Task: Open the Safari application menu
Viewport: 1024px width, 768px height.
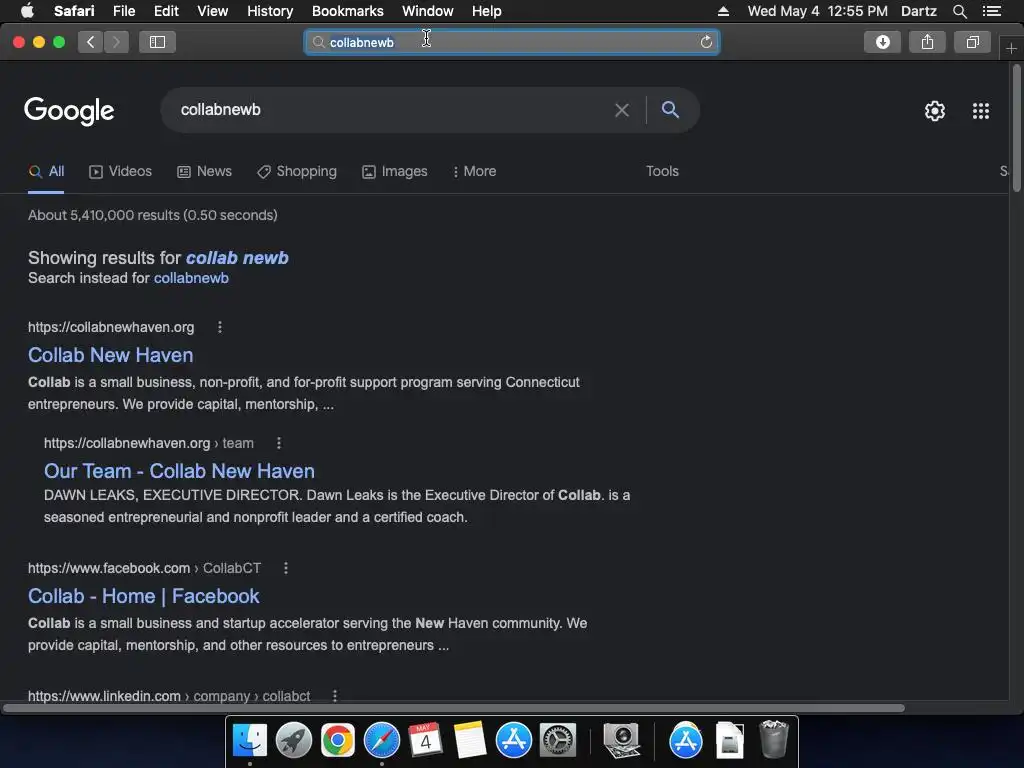Action: click(74, 11)
